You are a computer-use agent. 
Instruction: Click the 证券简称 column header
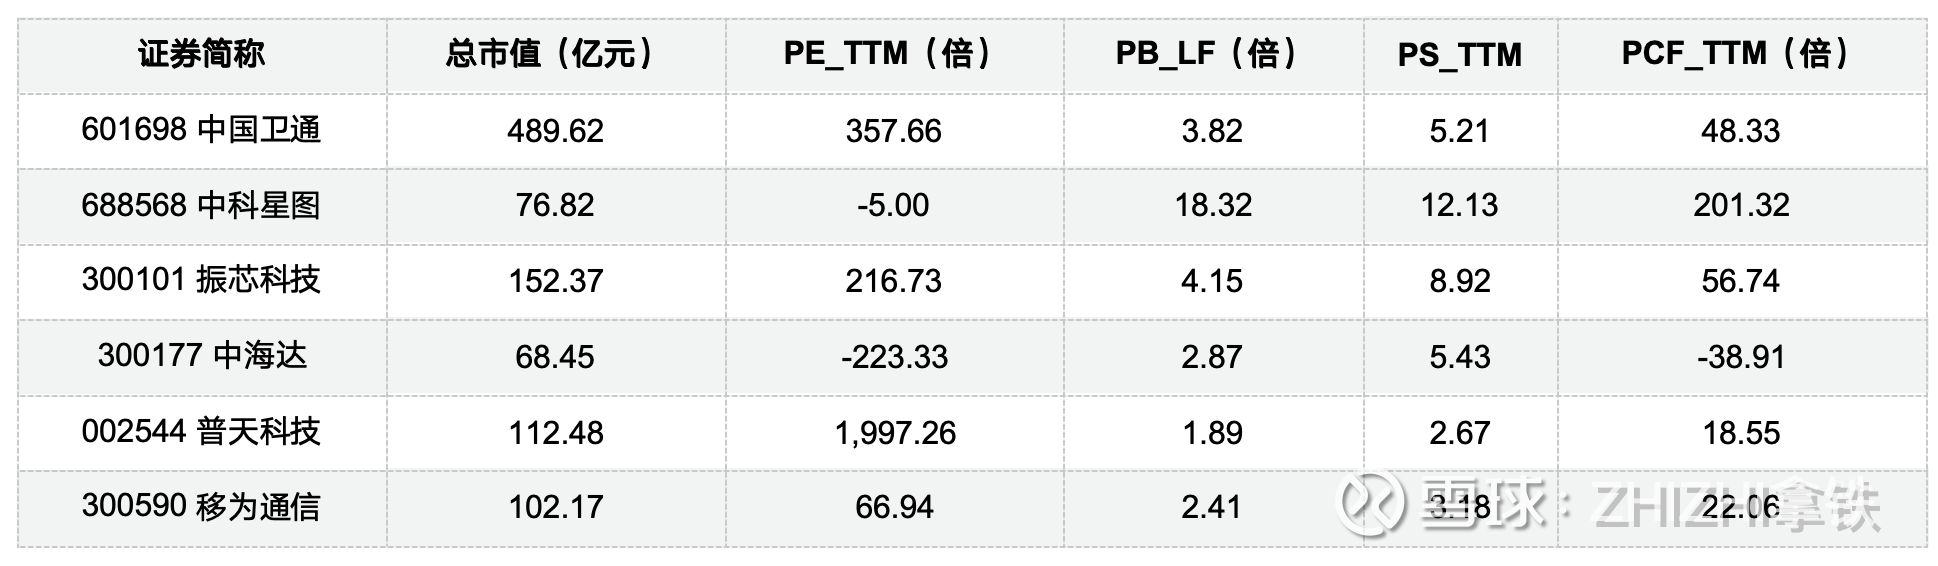click(x=201, y=54)
